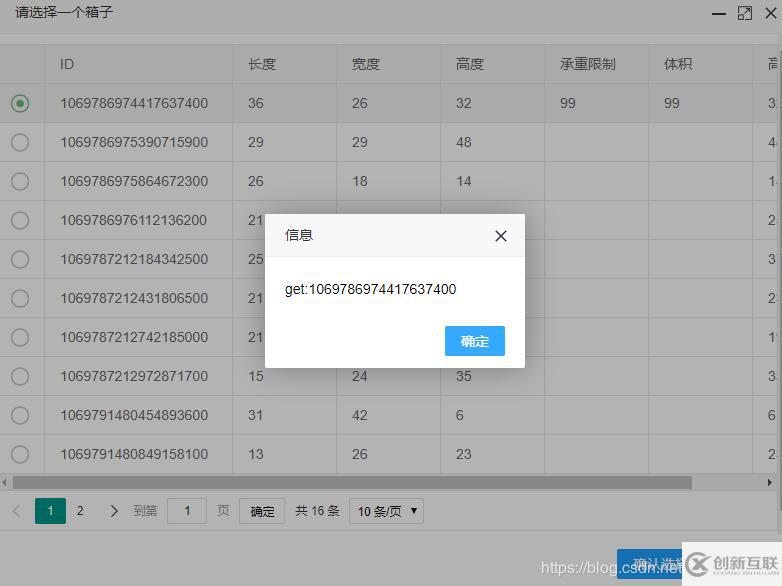The height and width of the screenshot is (586, 782).
Task: Click current page 1 indicator
Action: [x=50, y=511]
